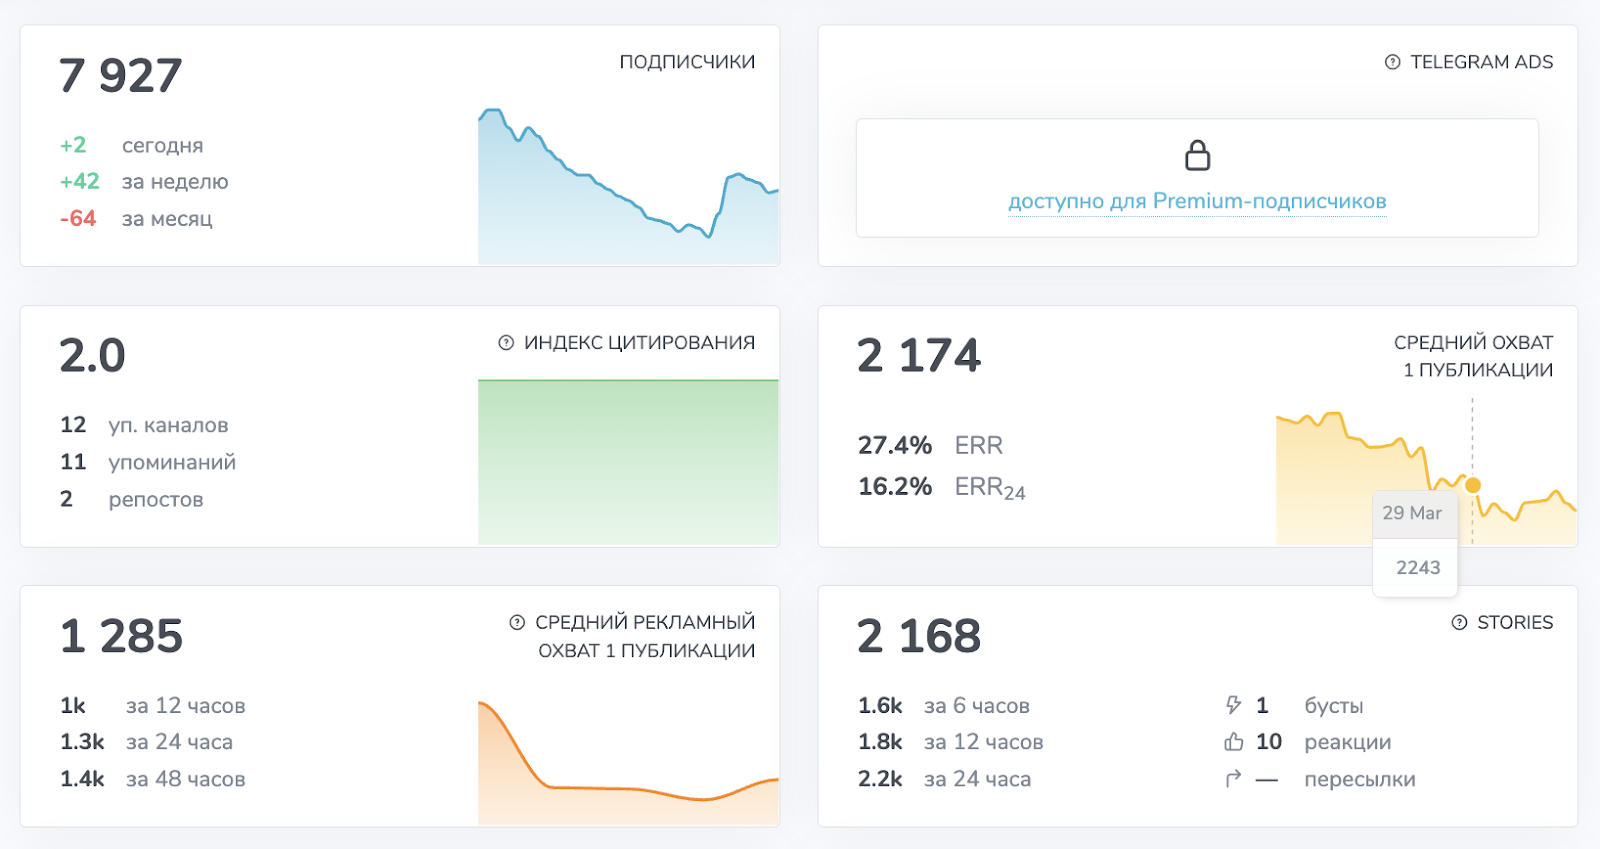Image resolution: width=1600 pixels, height=849 pixels.
Task: Click the yellow data point on reach chart
Action: (x=1472, y=485)
